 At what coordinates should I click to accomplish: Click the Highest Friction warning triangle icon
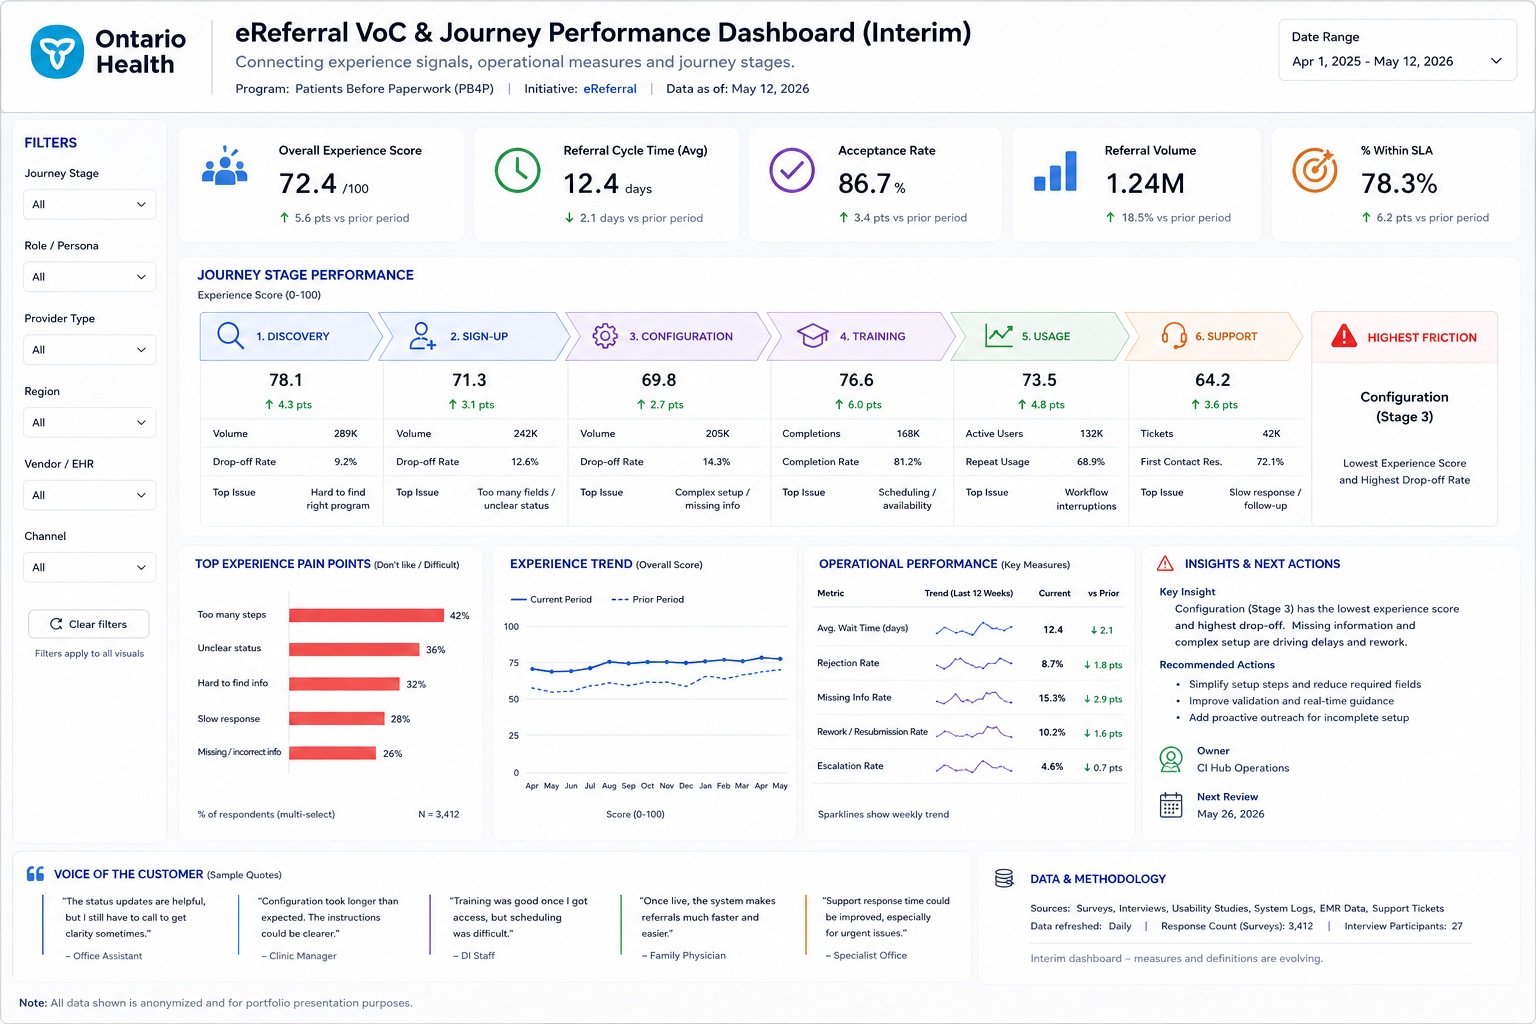pyautogui.click(x=1344, y=336)
